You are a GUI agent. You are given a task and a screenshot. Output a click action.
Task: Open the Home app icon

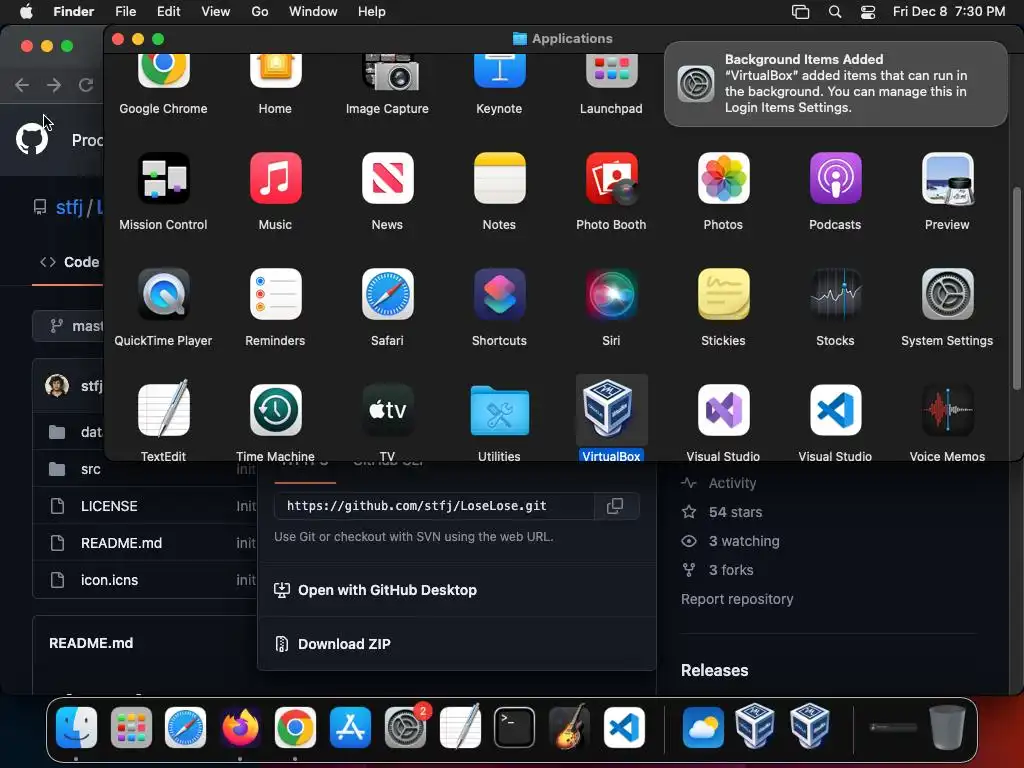[x=275, y=71]
